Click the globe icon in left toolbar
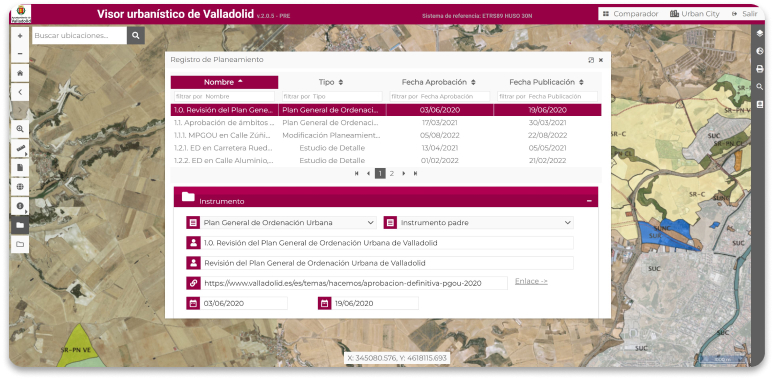This screenshot has height=379, width=773. click(20, 187)
